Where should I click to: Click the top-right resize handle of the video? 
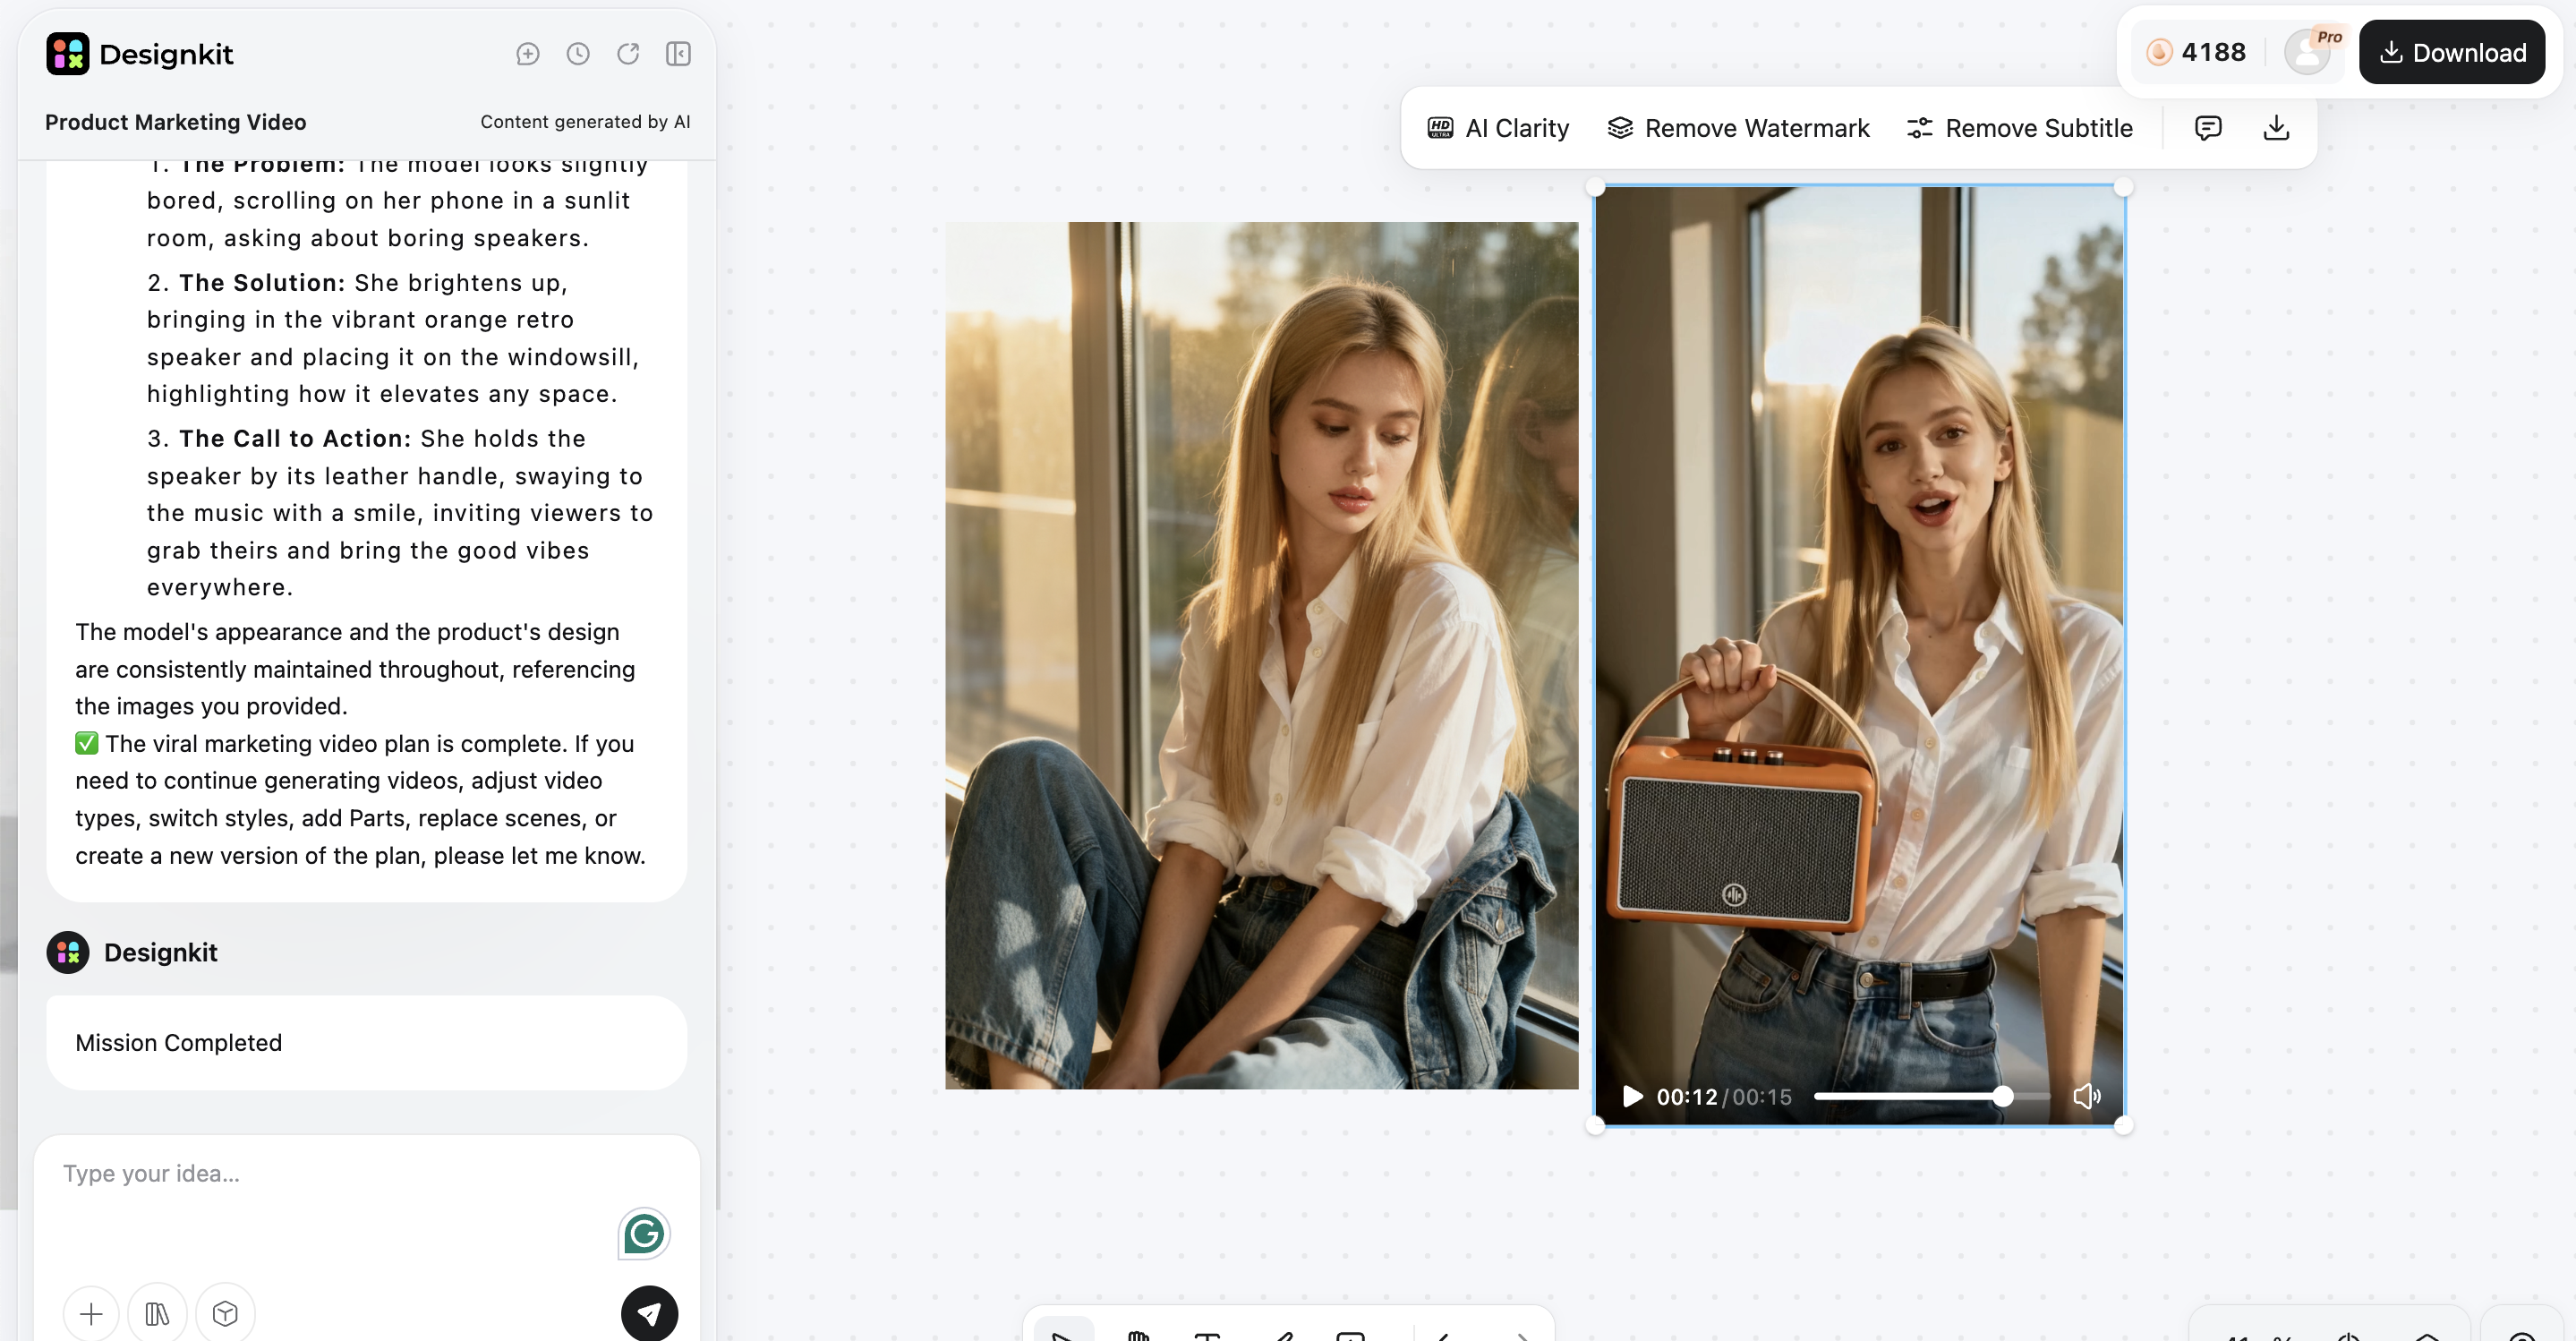tap(2124, 187)
